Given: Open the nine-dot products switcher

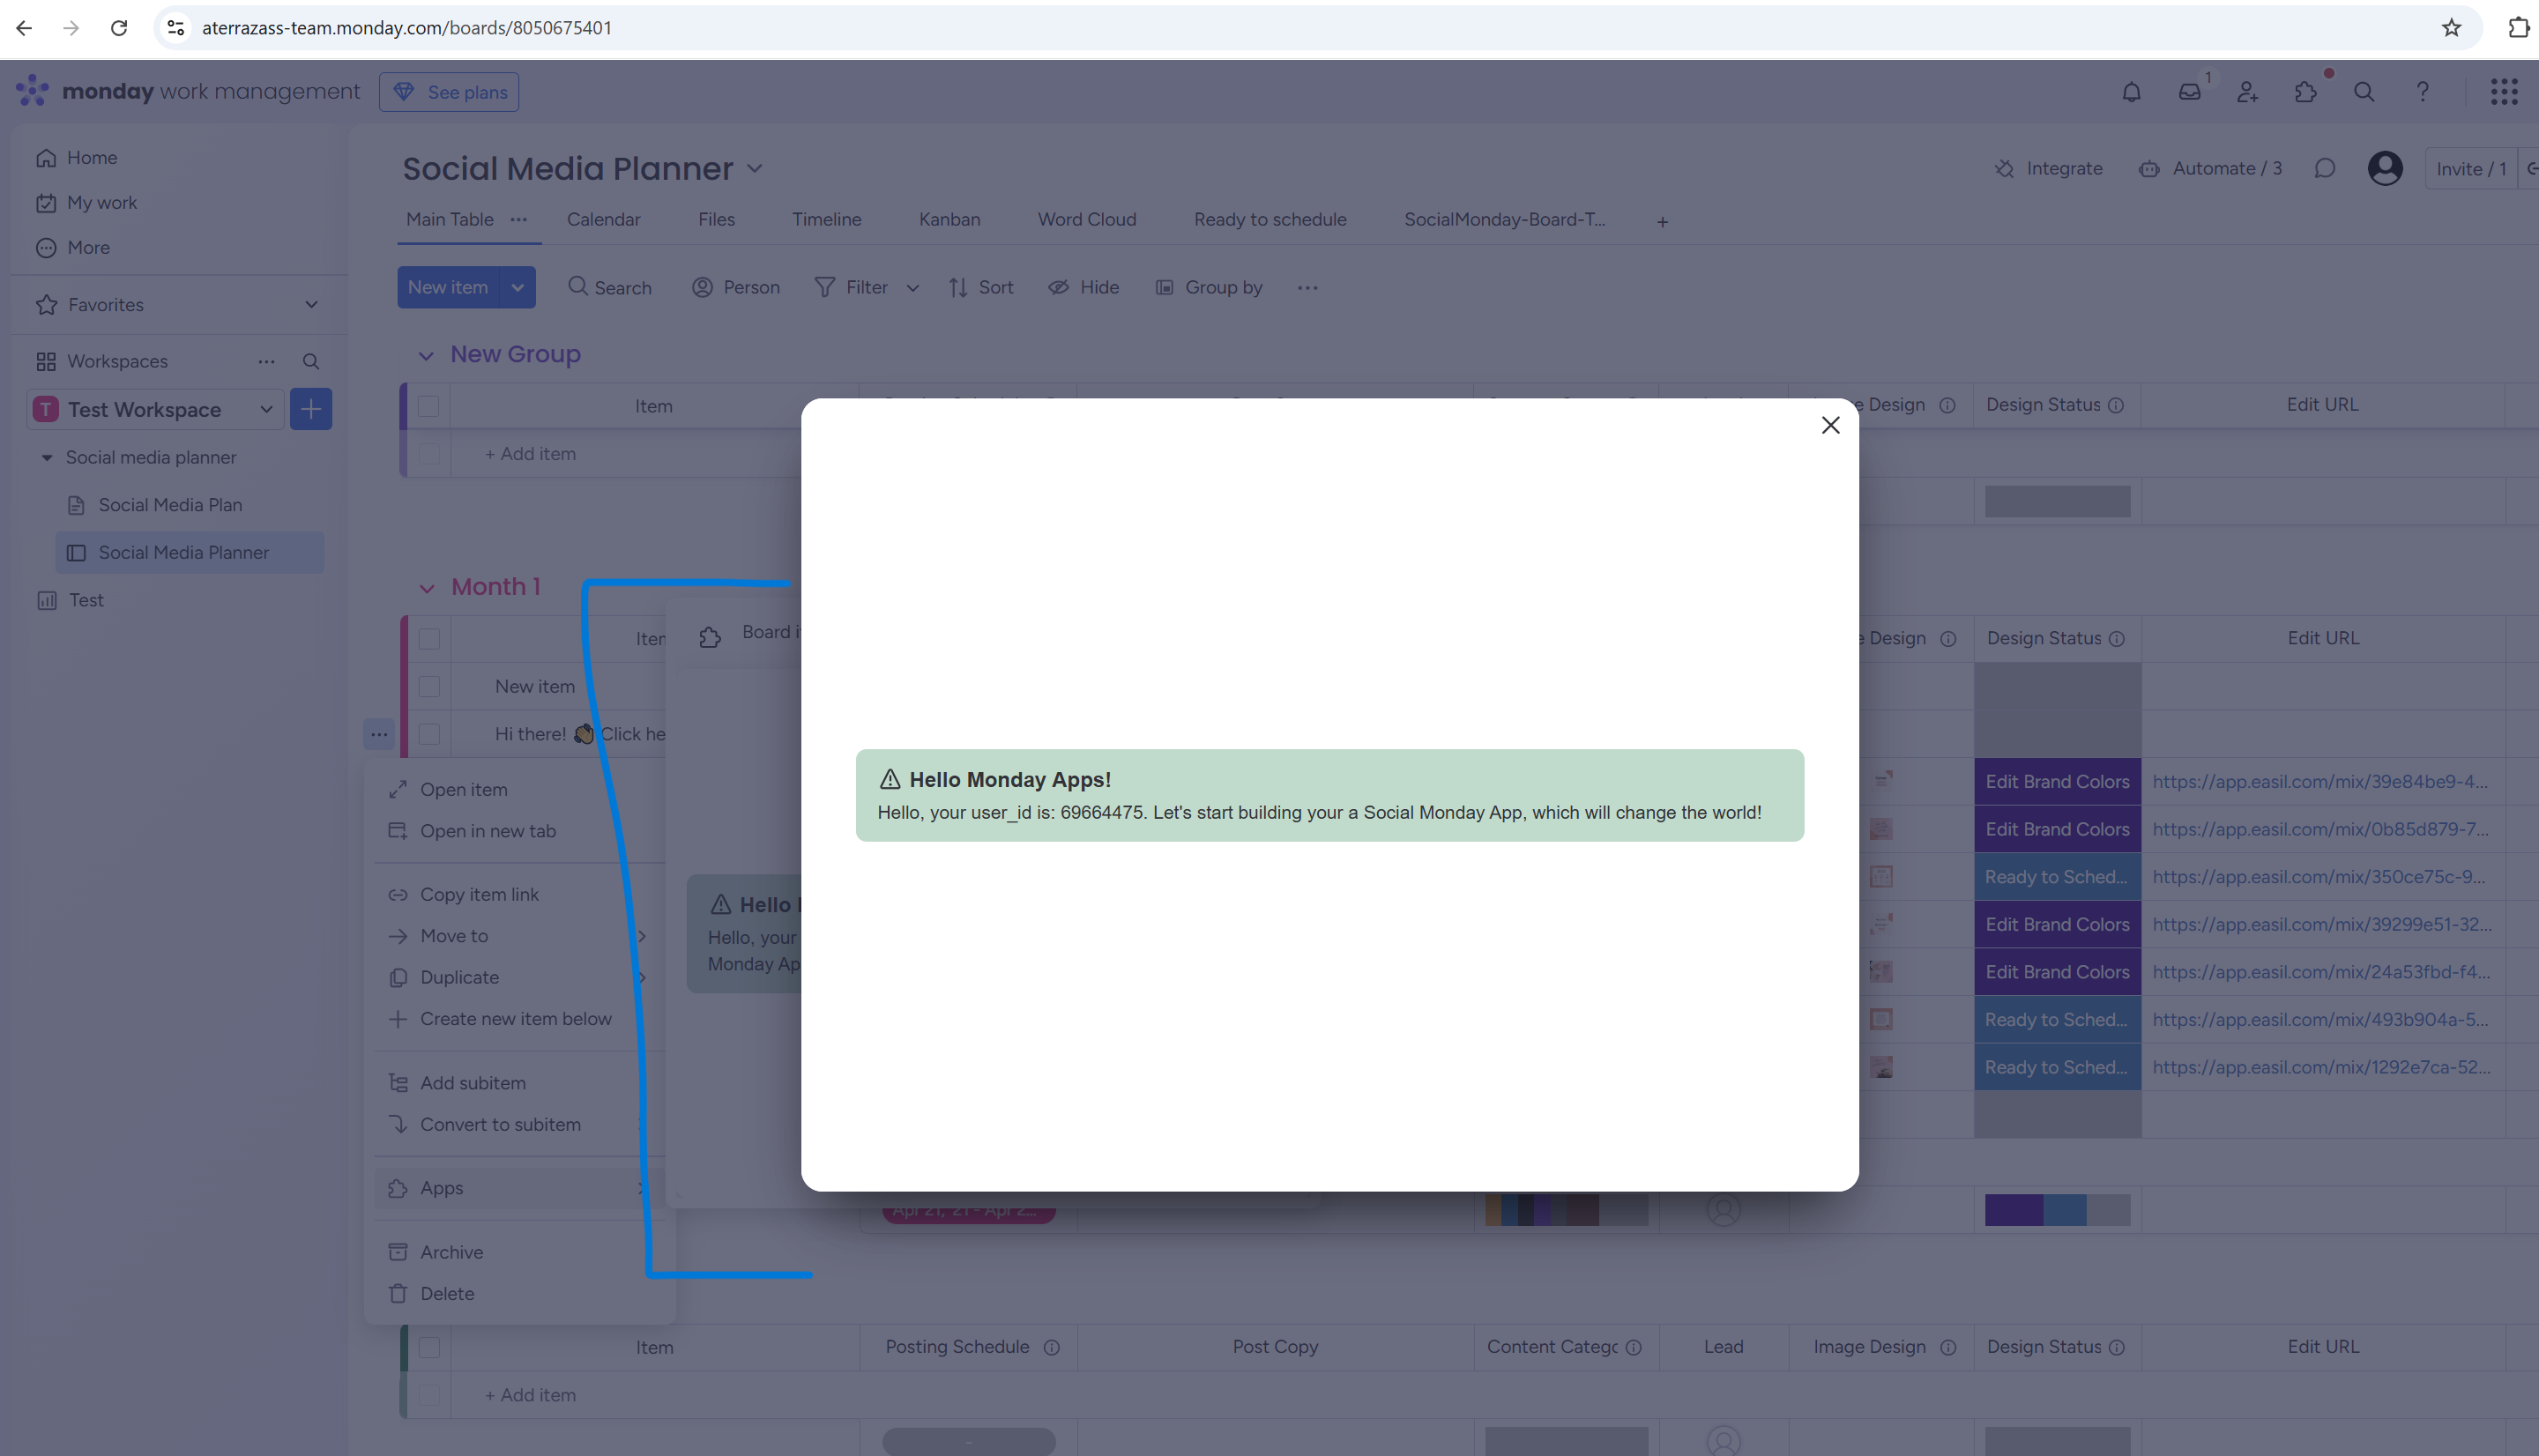Looking at the screenshot, I should [2503, 92].
